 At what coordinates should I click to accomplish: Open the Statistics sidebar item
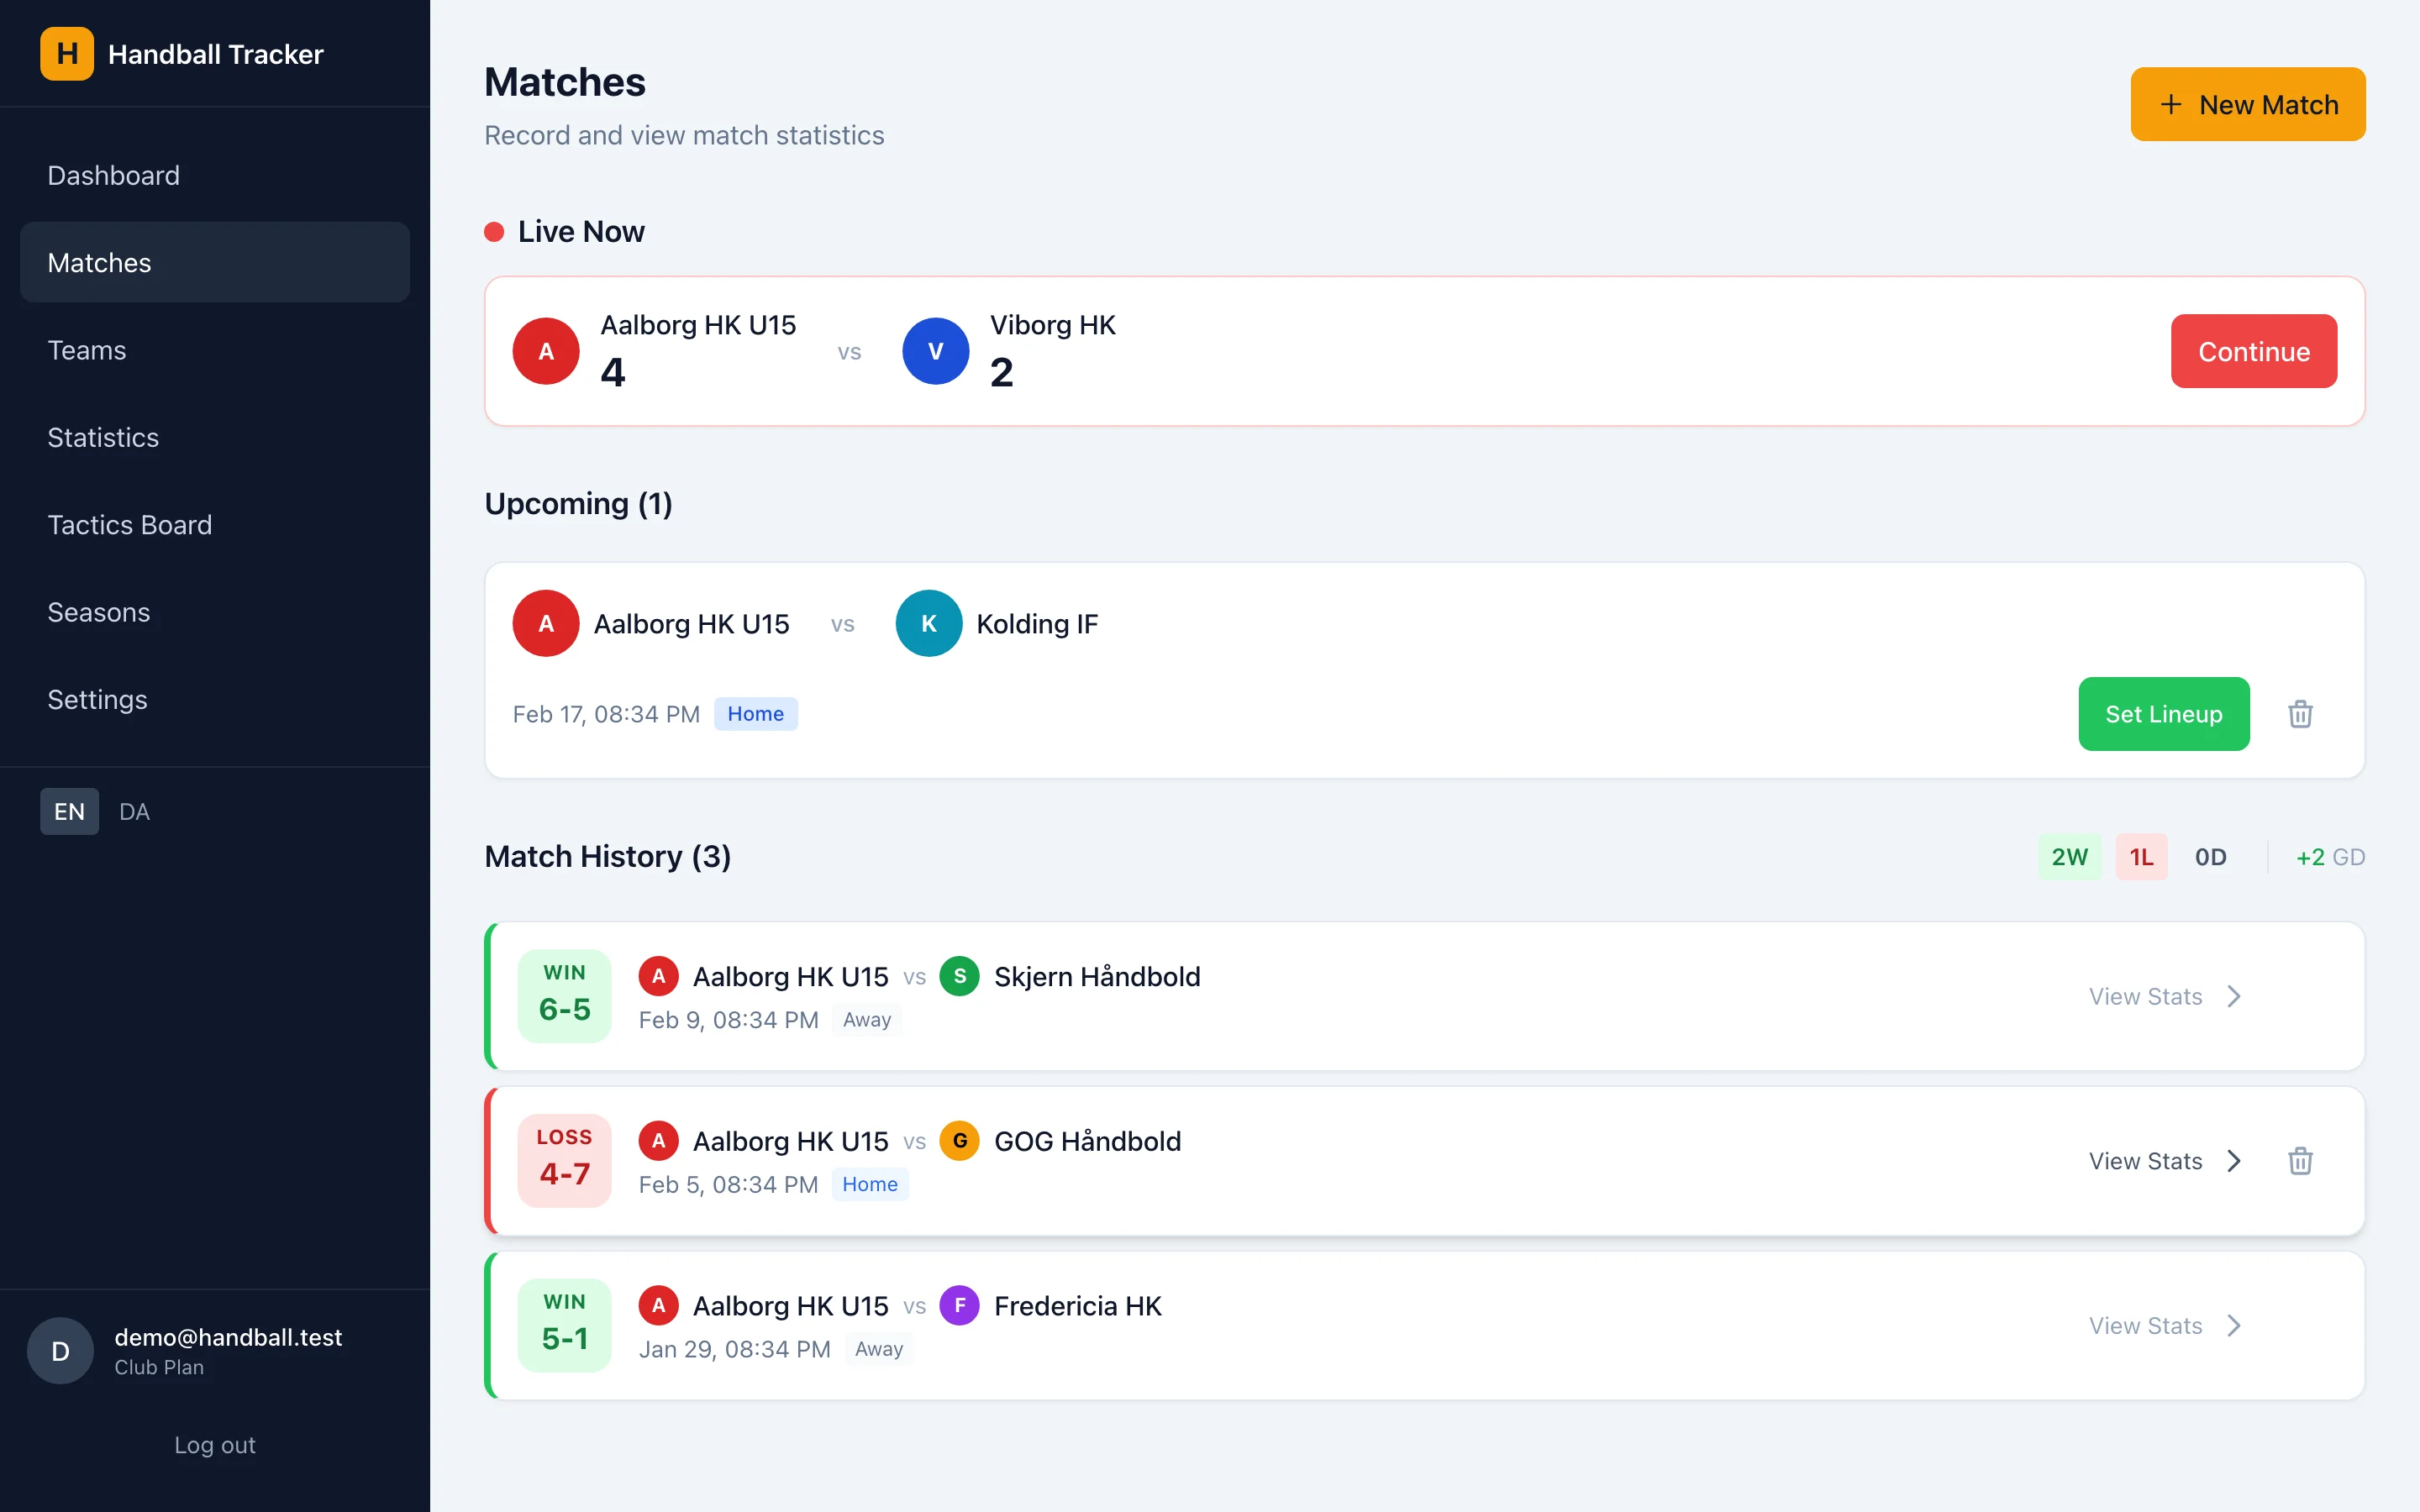103,438
